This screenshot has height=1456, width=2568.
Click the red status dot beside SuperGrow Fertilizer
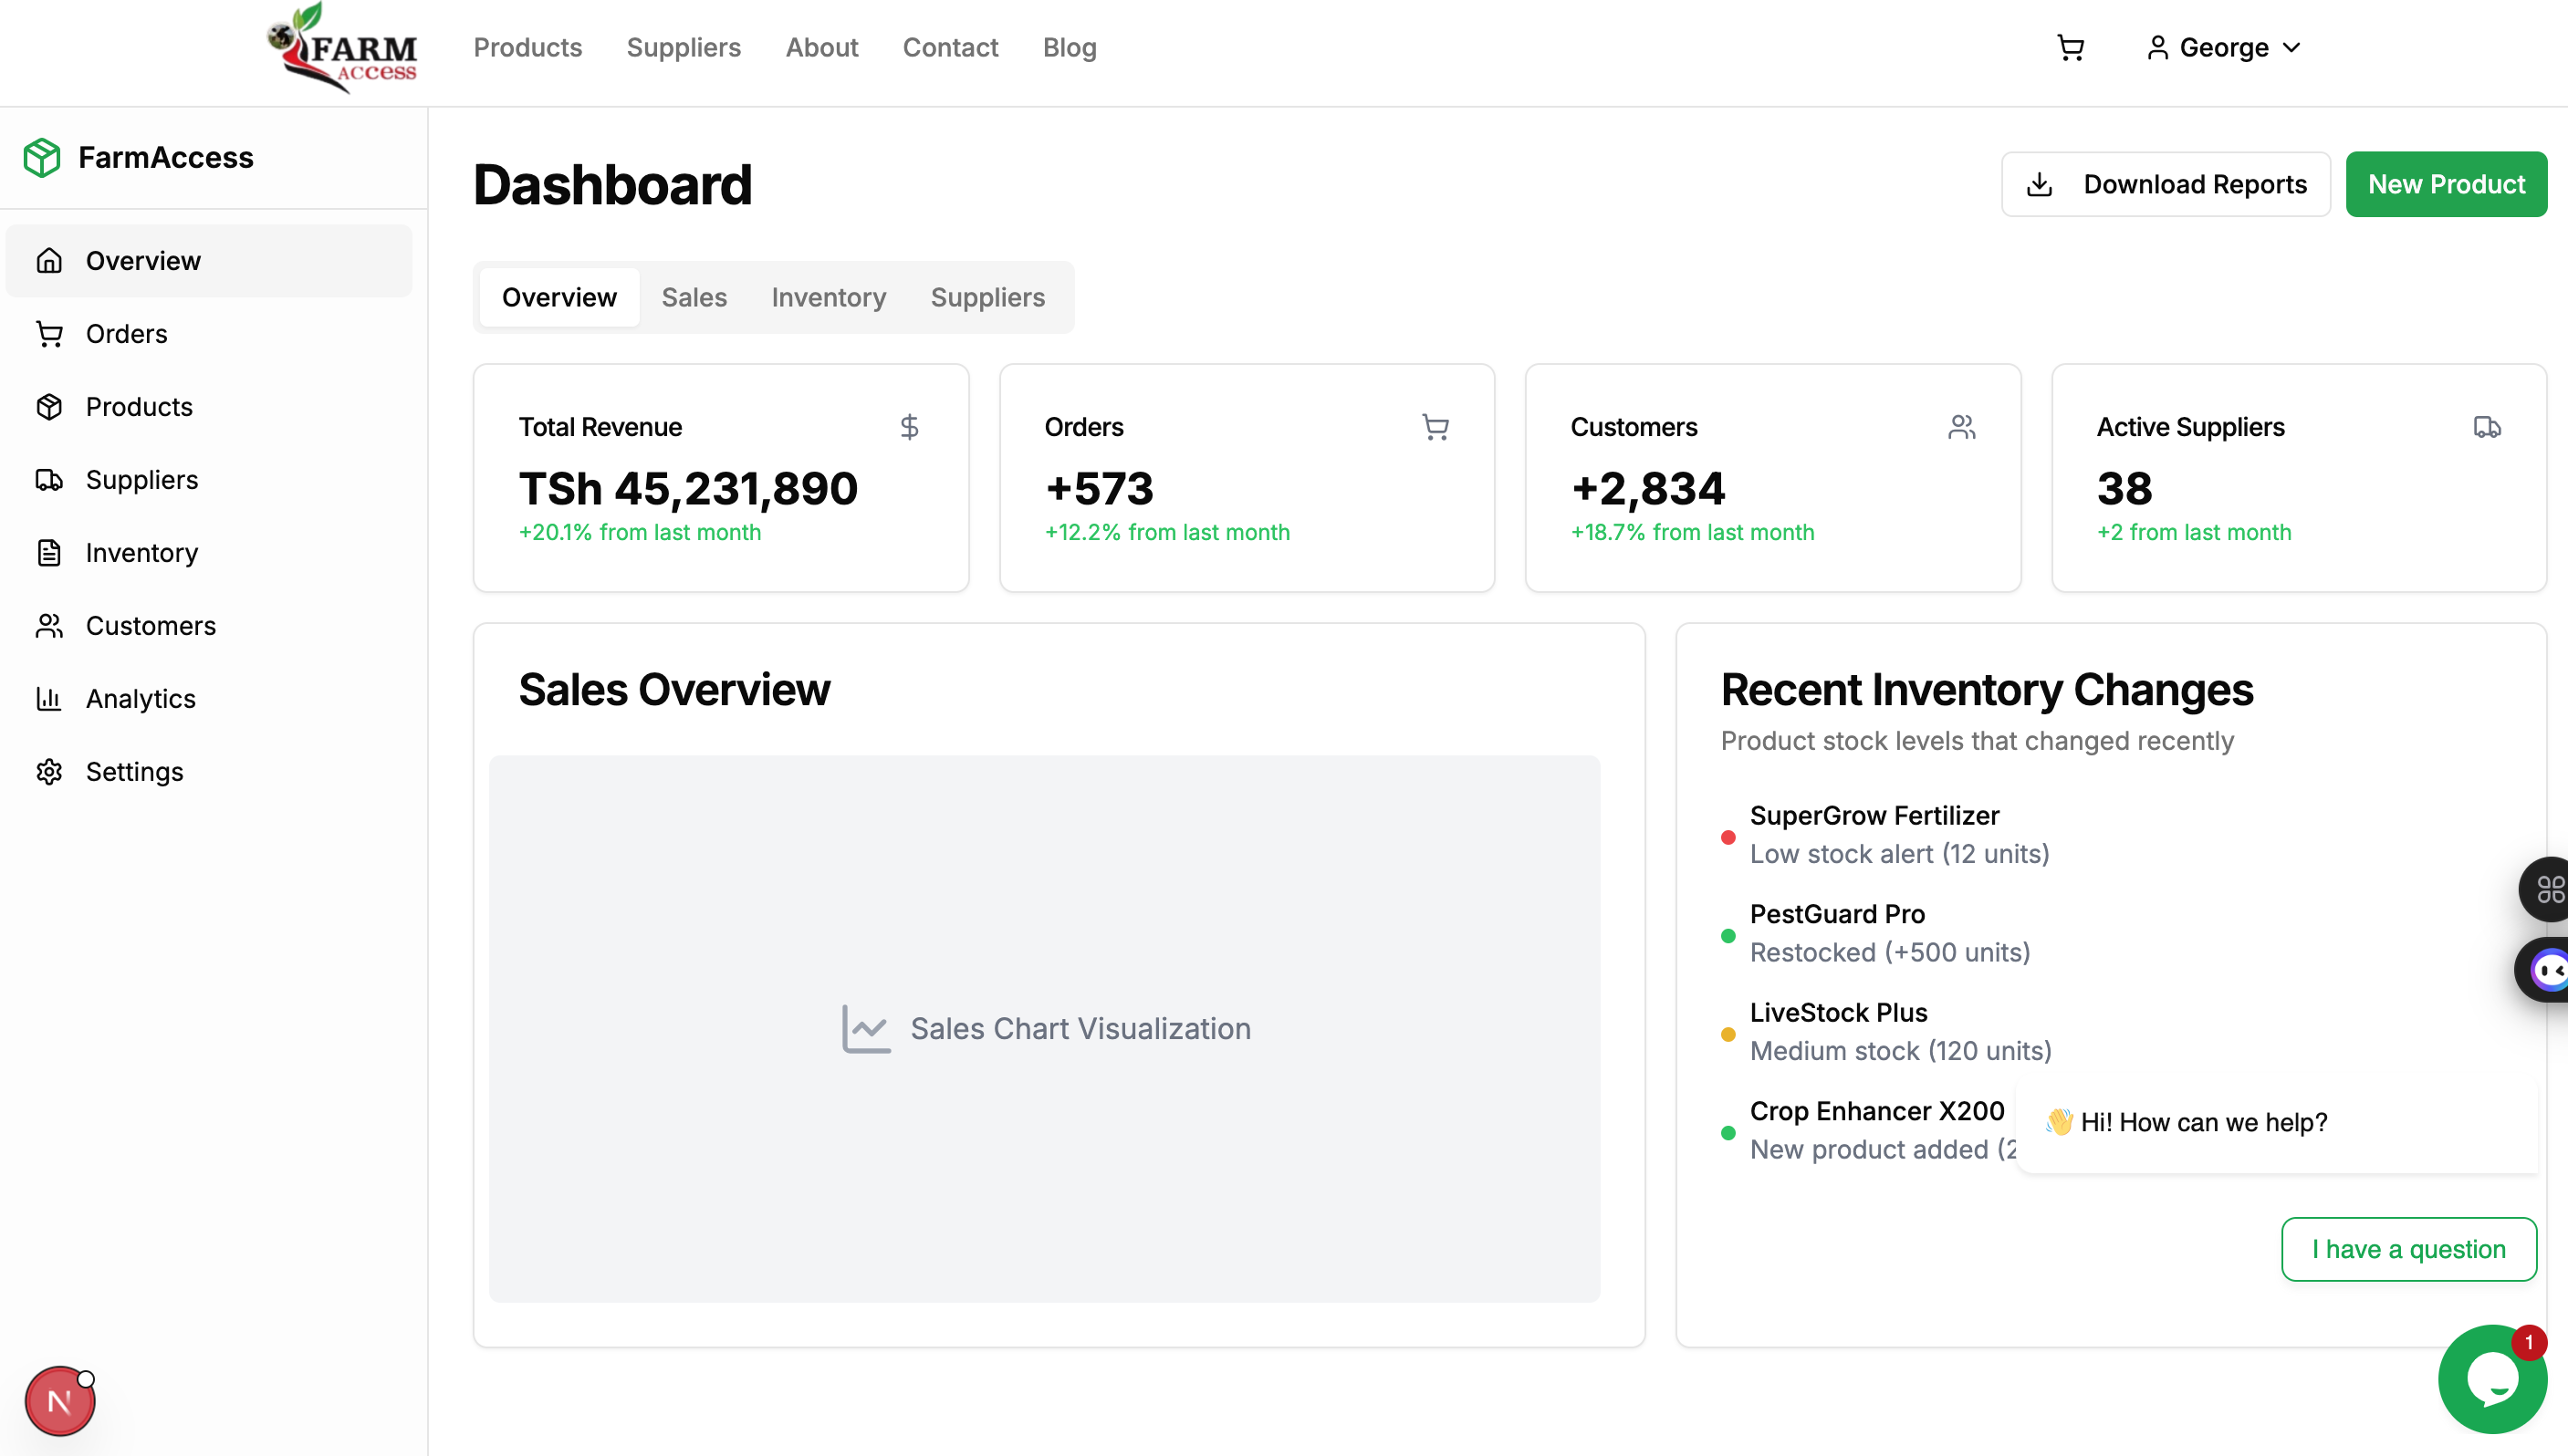point(1728,837)
